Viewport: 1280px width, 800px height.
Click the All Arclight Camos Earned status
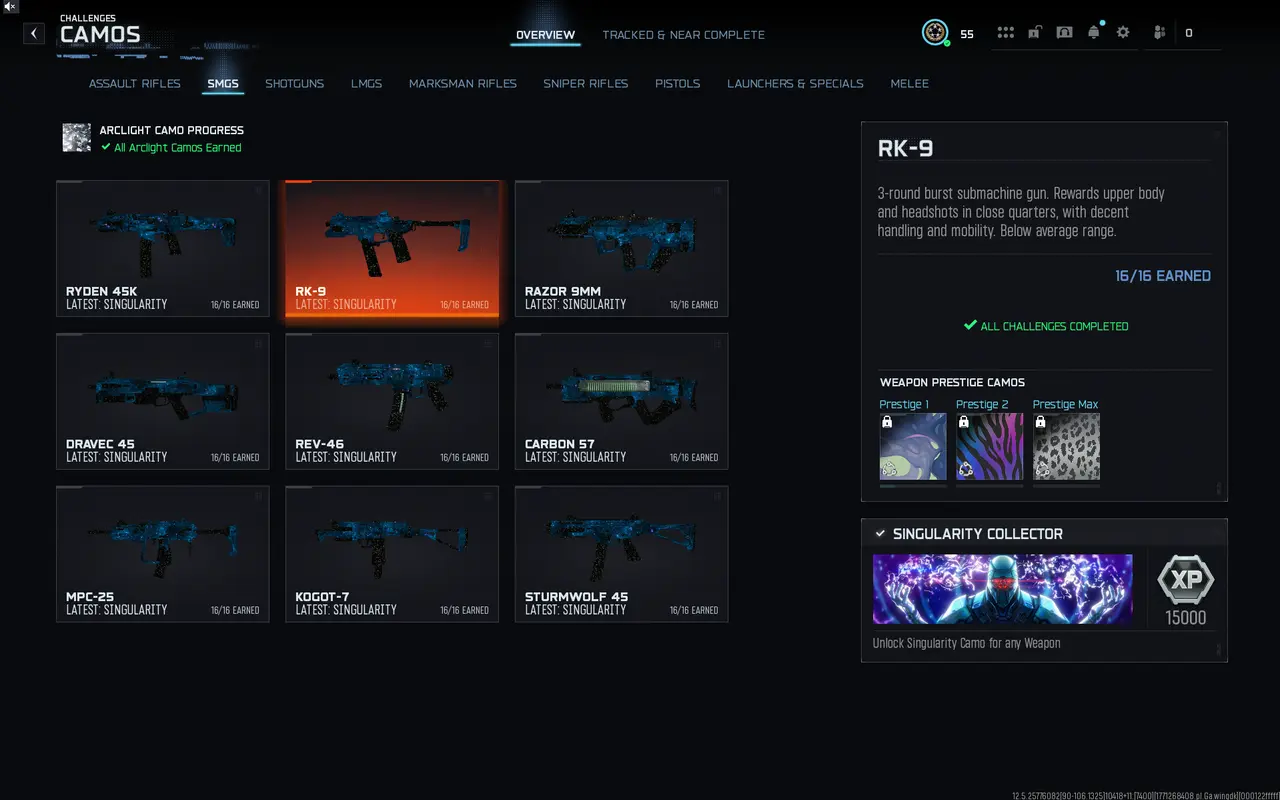coord(178,148)
